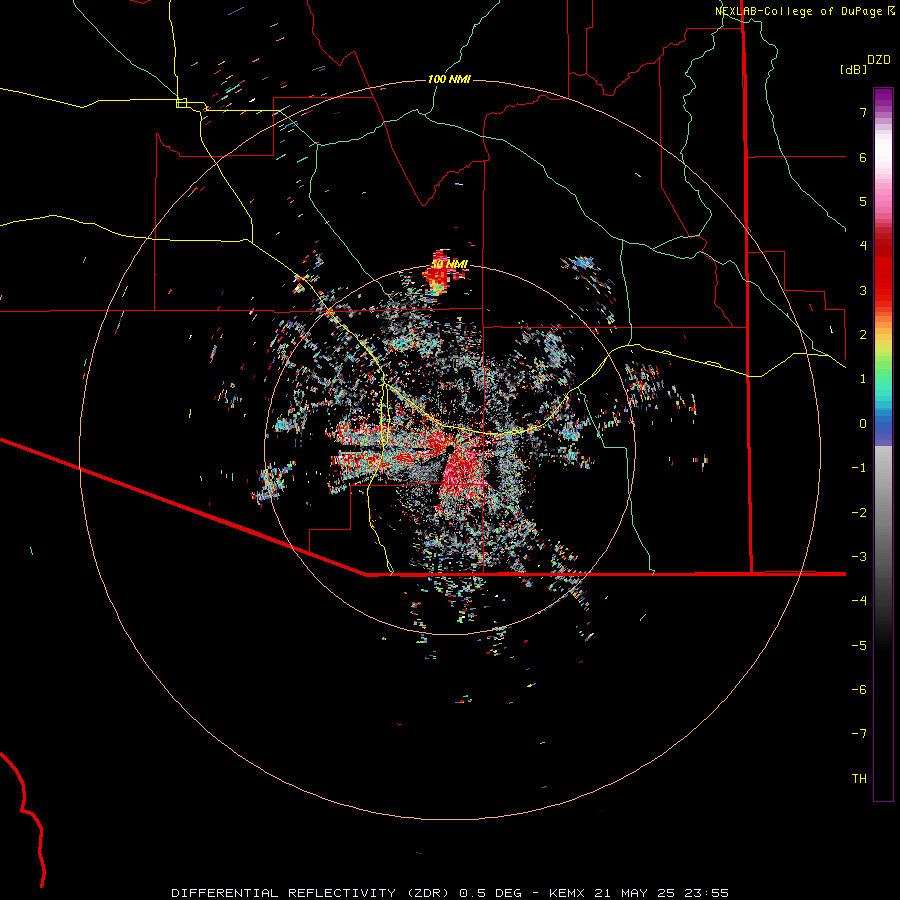Click the -6 value on color scale

859,690
